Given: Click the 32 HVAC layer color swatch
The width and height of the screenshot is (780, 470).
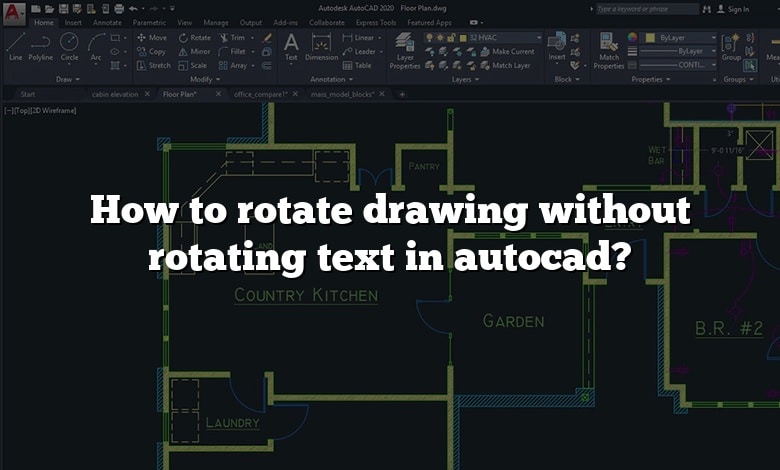Looking at the screenshot, I should pyautogui.click(x=463, y=38).
